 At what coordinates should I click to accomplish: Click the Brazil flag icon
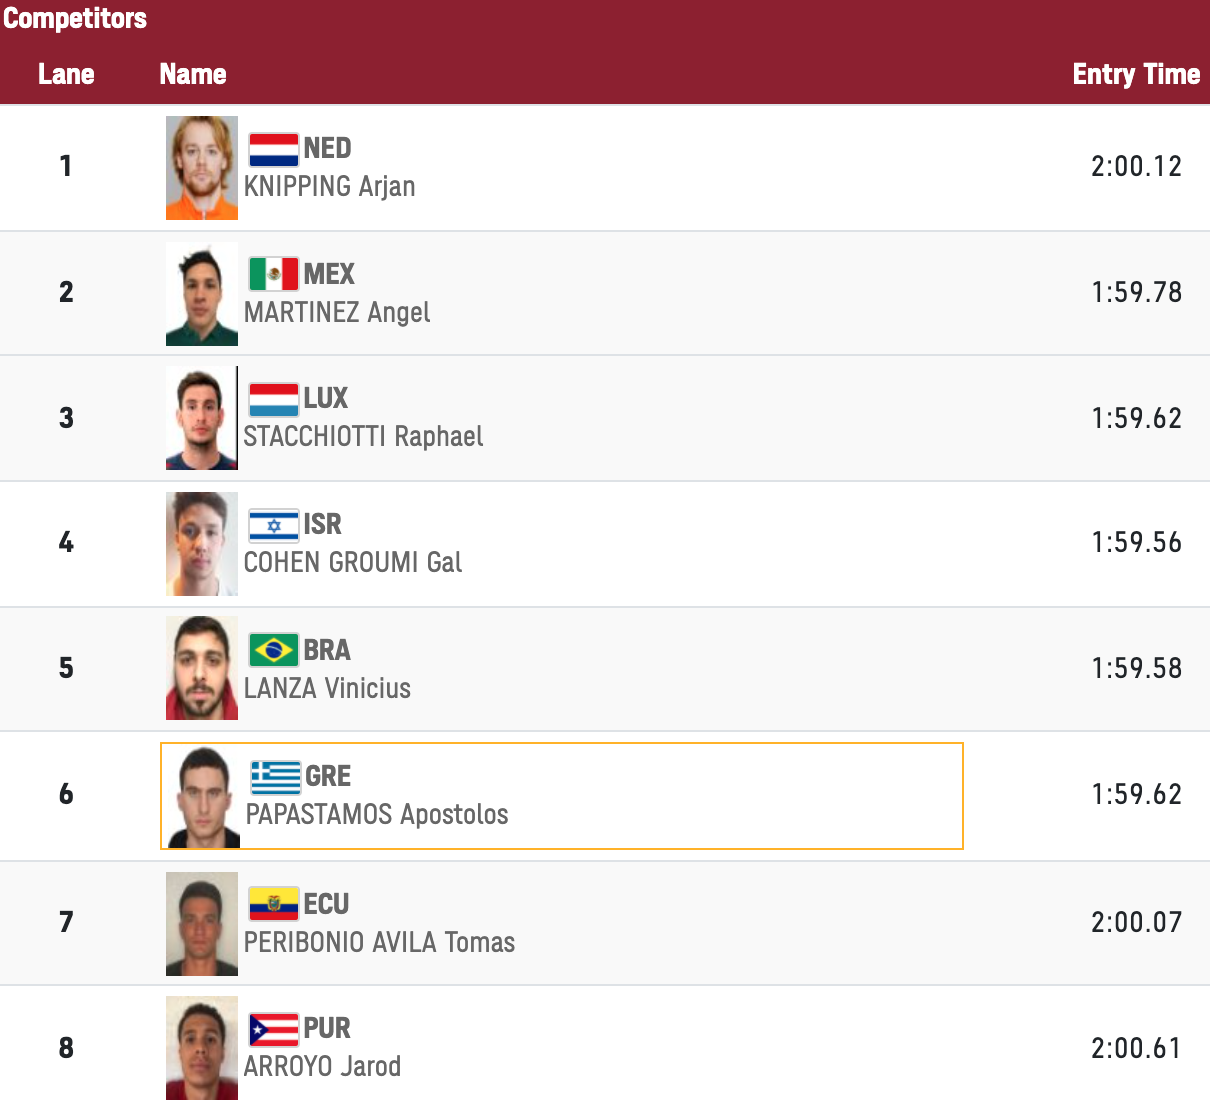click(274, 650)
